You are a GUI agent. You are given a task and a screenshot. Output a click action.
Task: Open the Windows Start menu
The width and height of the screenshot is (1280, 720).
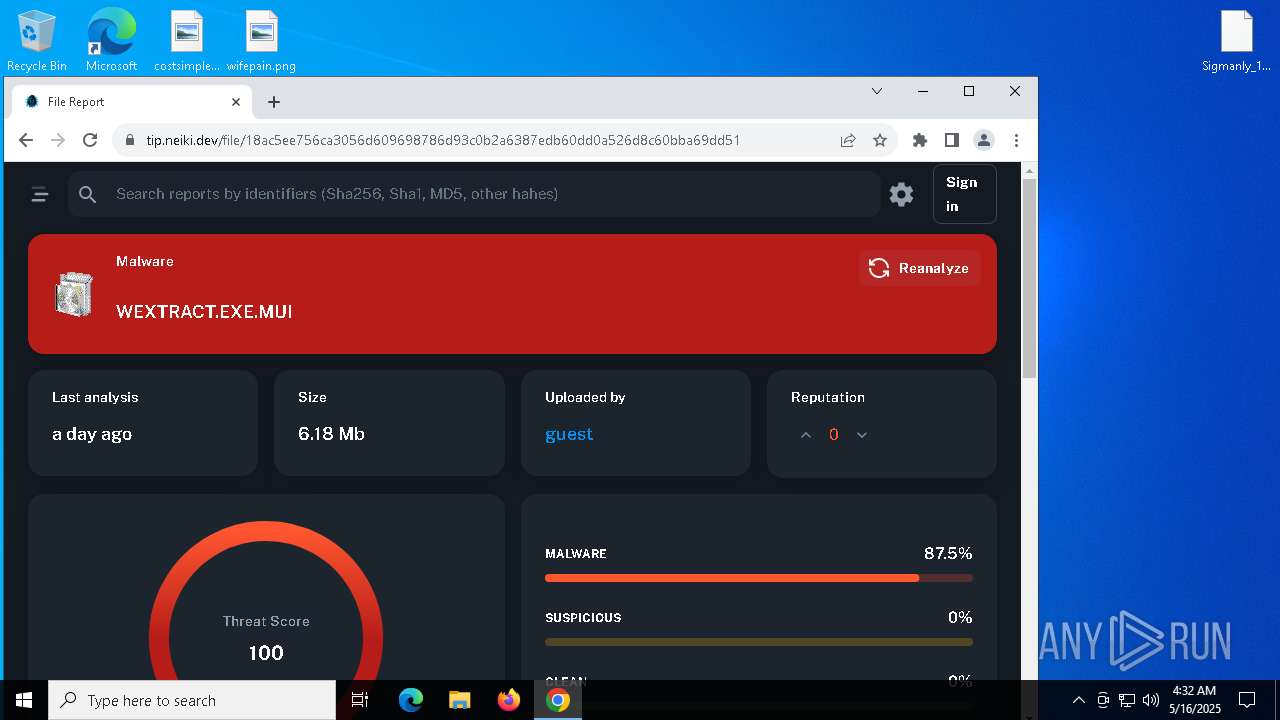coord(24,700)
